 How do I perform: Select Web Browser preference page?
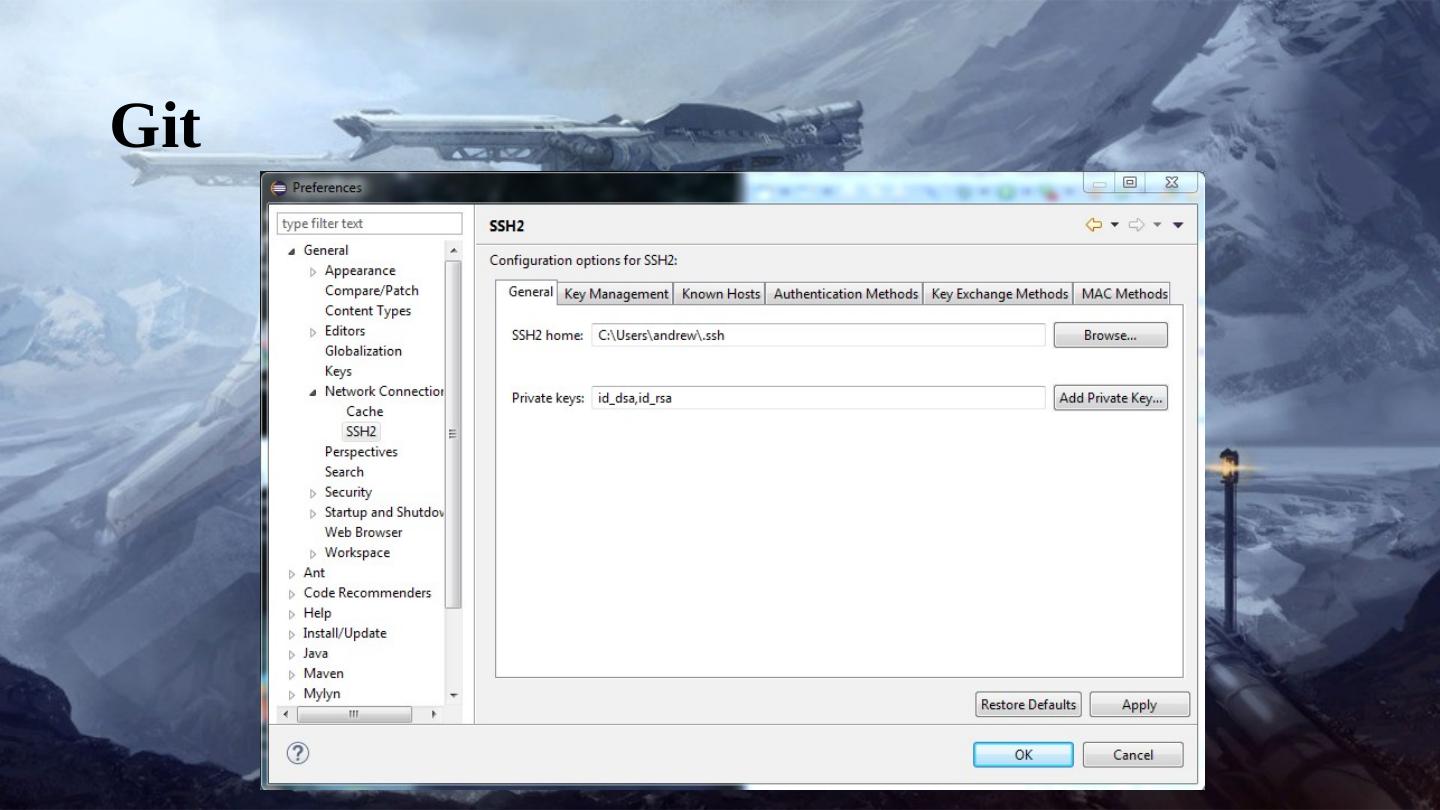364,533
